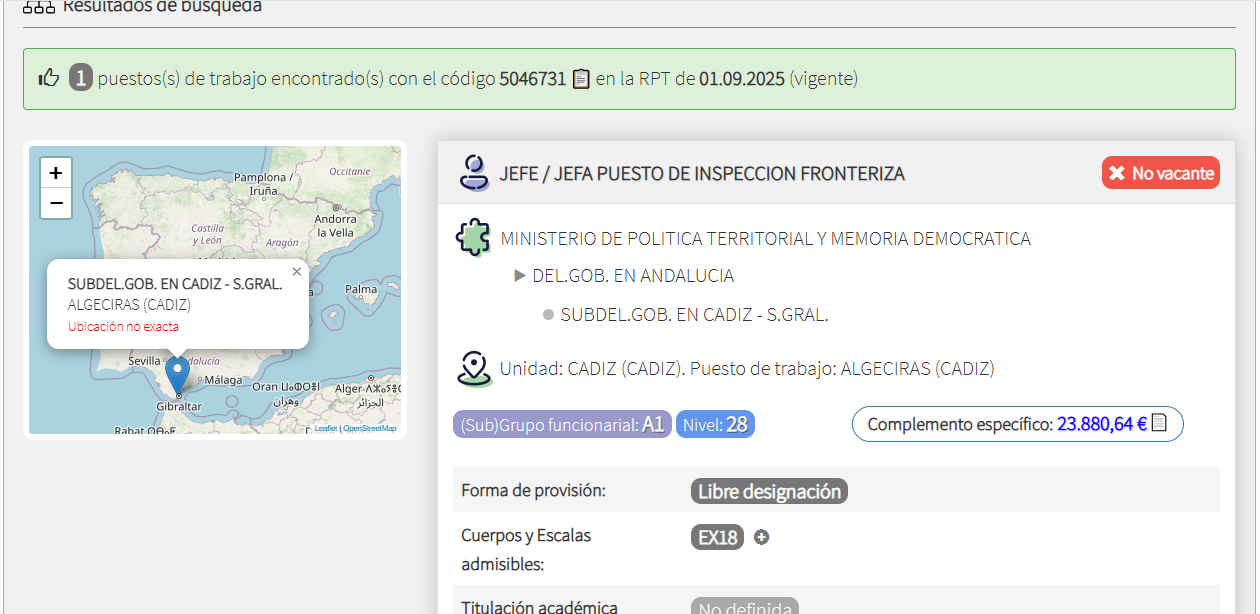Click SUBDEL.GOB. EN CADIZ - S.GRAL. tree item
This screenshot has height=614, width=1260.
694,315
